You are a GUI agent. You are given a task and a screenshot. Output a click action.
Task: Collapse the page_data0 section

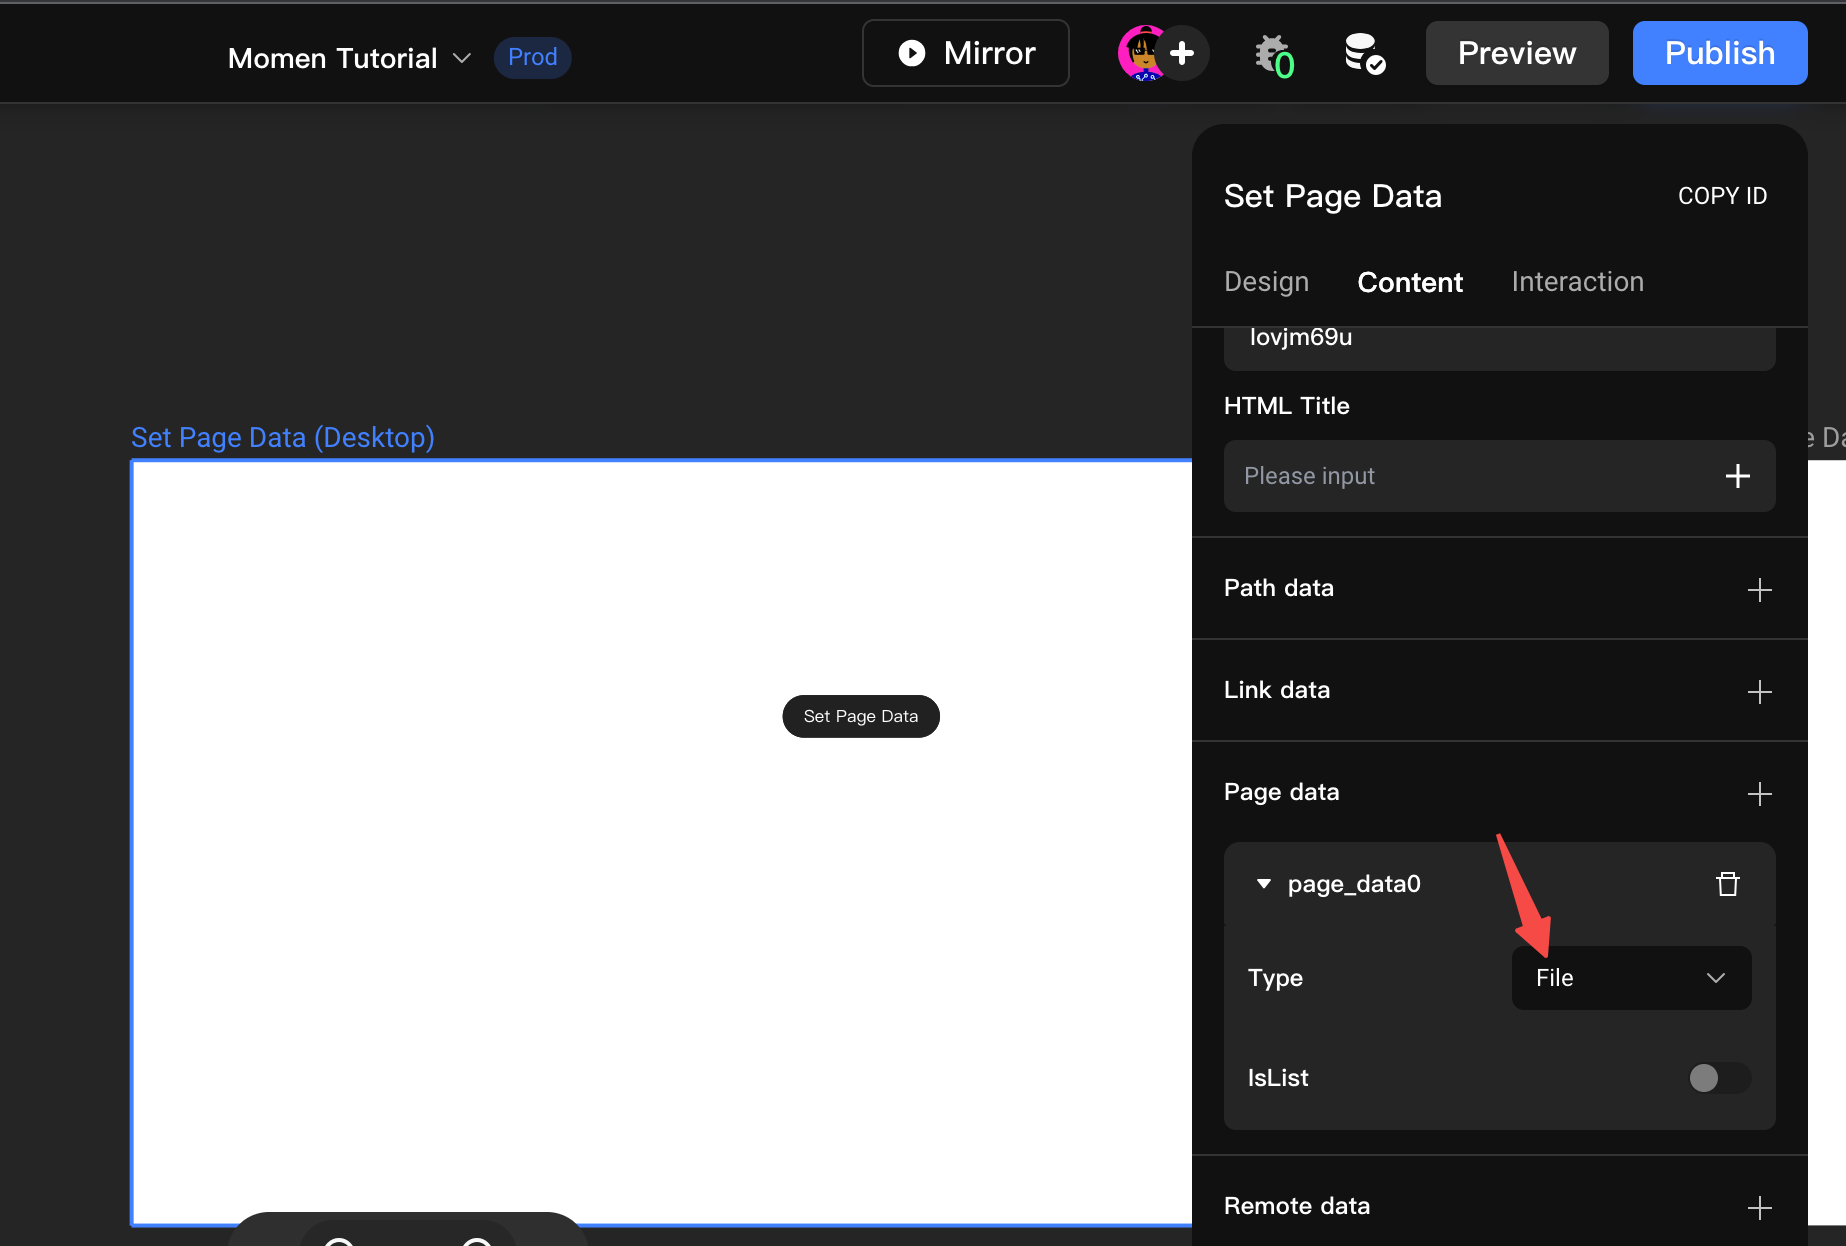tap(1263, 884)
